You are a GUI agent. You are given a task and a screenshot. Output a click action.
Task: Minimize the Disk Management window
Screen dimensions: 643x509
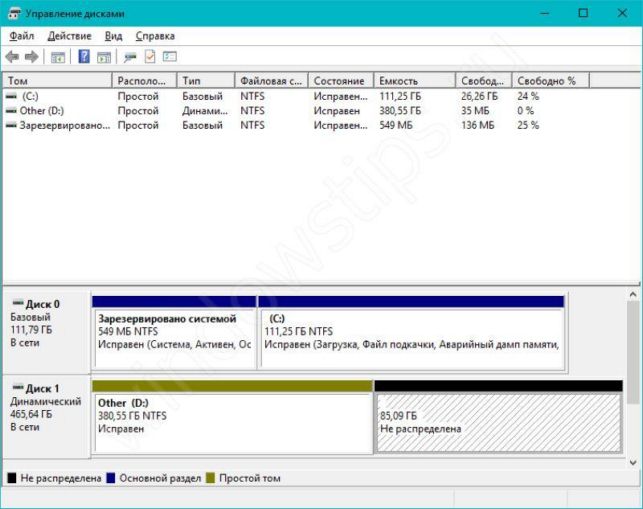click(545, 13)
